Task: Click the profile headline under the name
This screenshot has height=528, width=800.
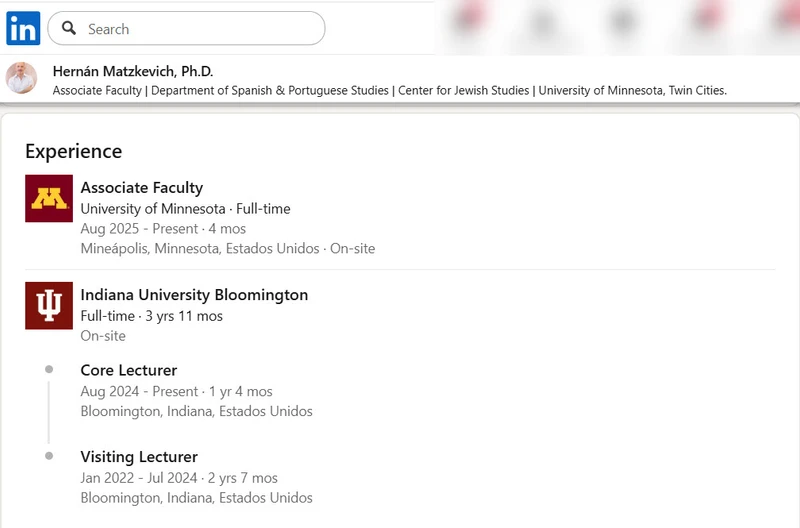Action: pyautogui.click(x=390, y=91)
